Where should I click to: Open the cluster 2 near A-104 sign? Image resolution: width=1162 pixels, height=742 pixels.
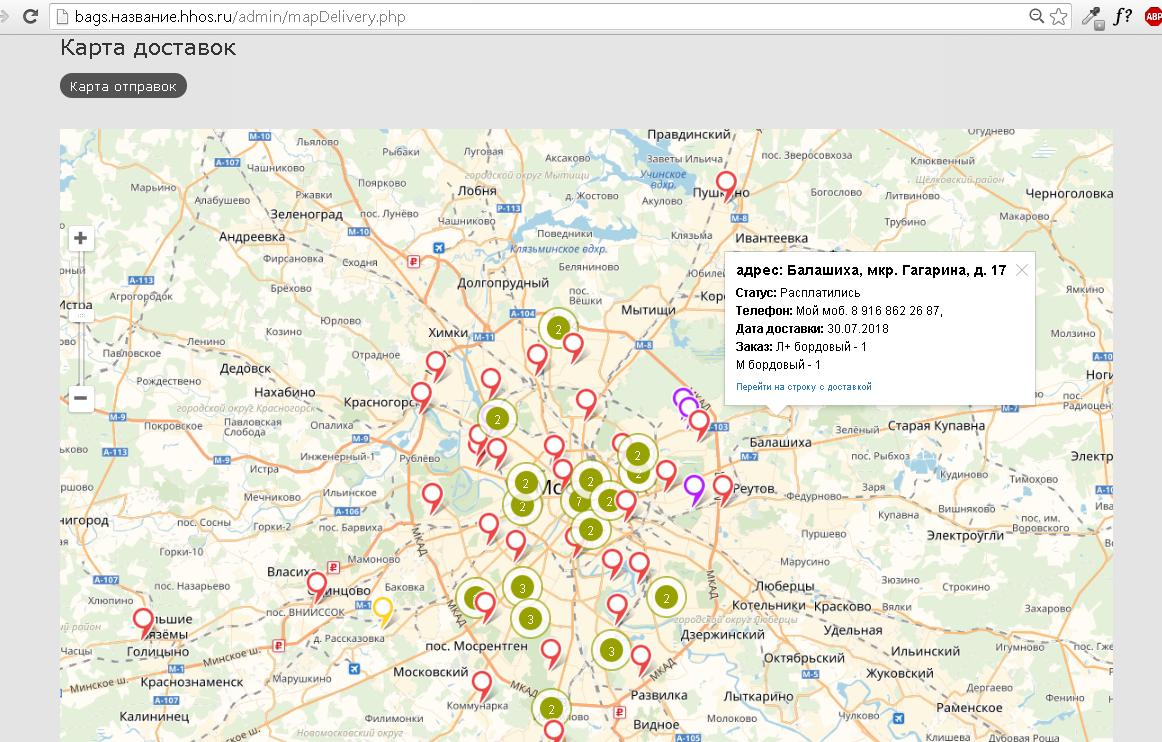(x=558, y=328)
